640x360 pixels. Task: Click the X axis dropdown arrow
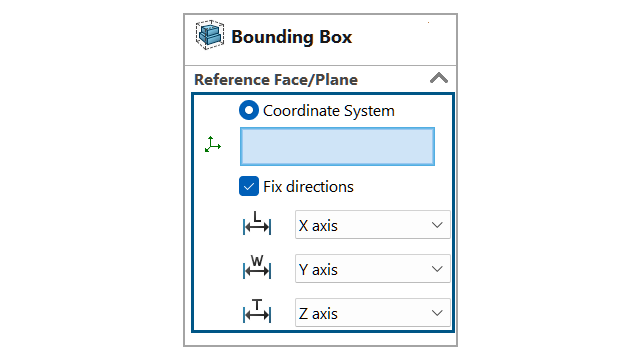tap(437, 225)
